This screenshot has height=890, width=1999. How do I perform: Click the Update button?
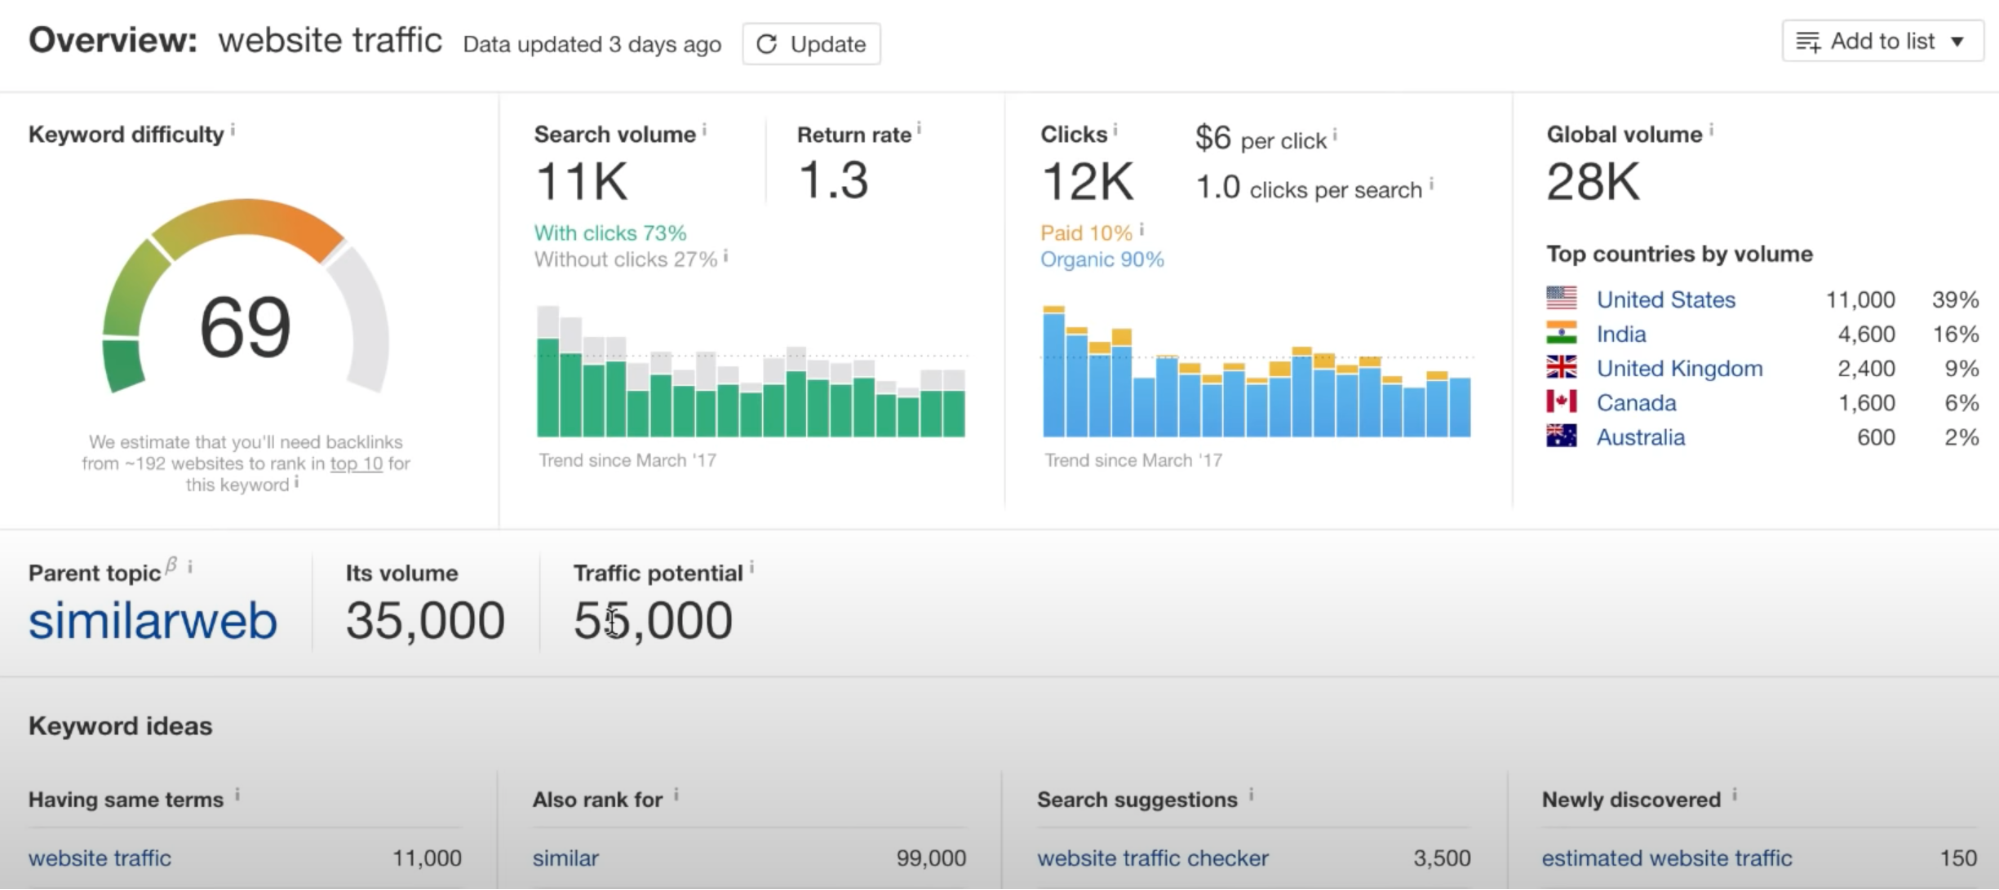click(x=811, y=44)
